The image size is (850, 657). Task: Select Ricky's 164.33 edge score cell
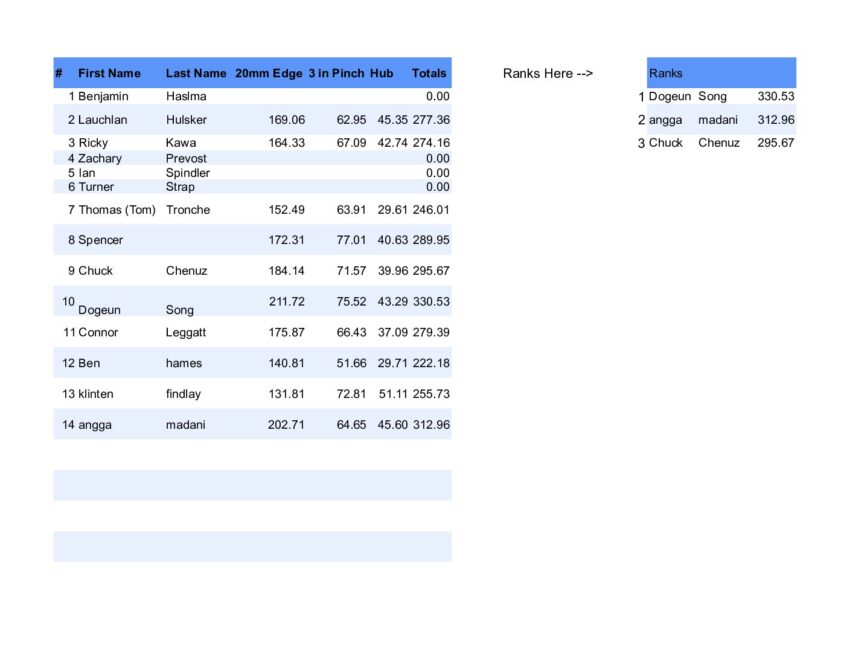click(x=287, y=143)
